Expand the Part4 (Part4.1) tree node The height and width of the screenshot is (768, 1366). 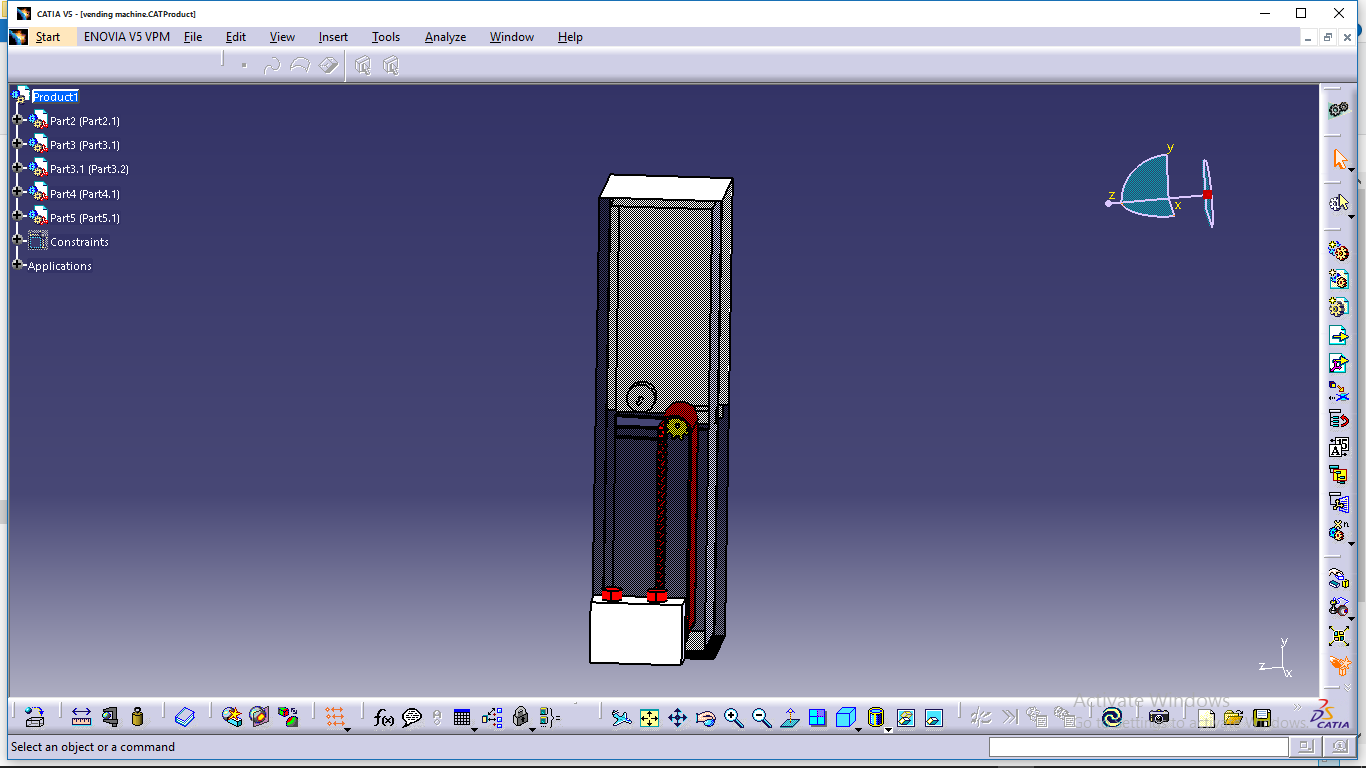17,192
